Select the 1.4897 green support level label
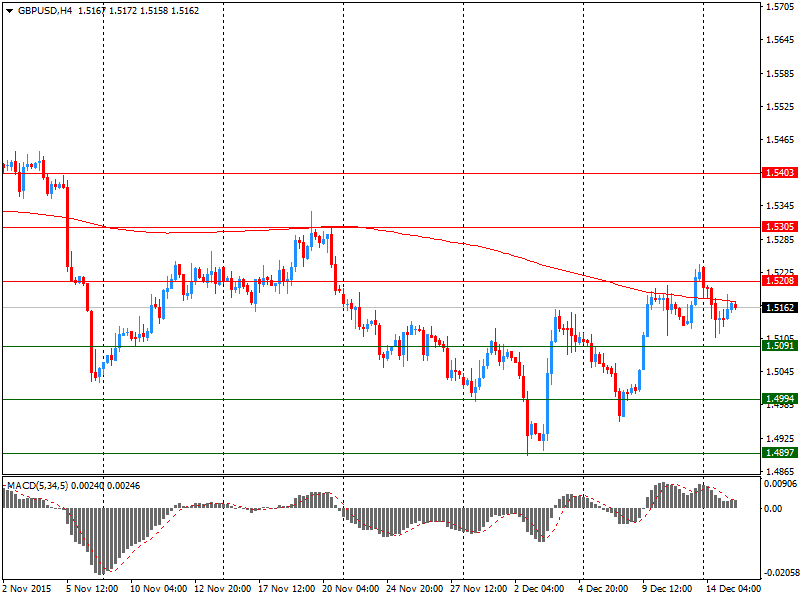 pos(780,453)
